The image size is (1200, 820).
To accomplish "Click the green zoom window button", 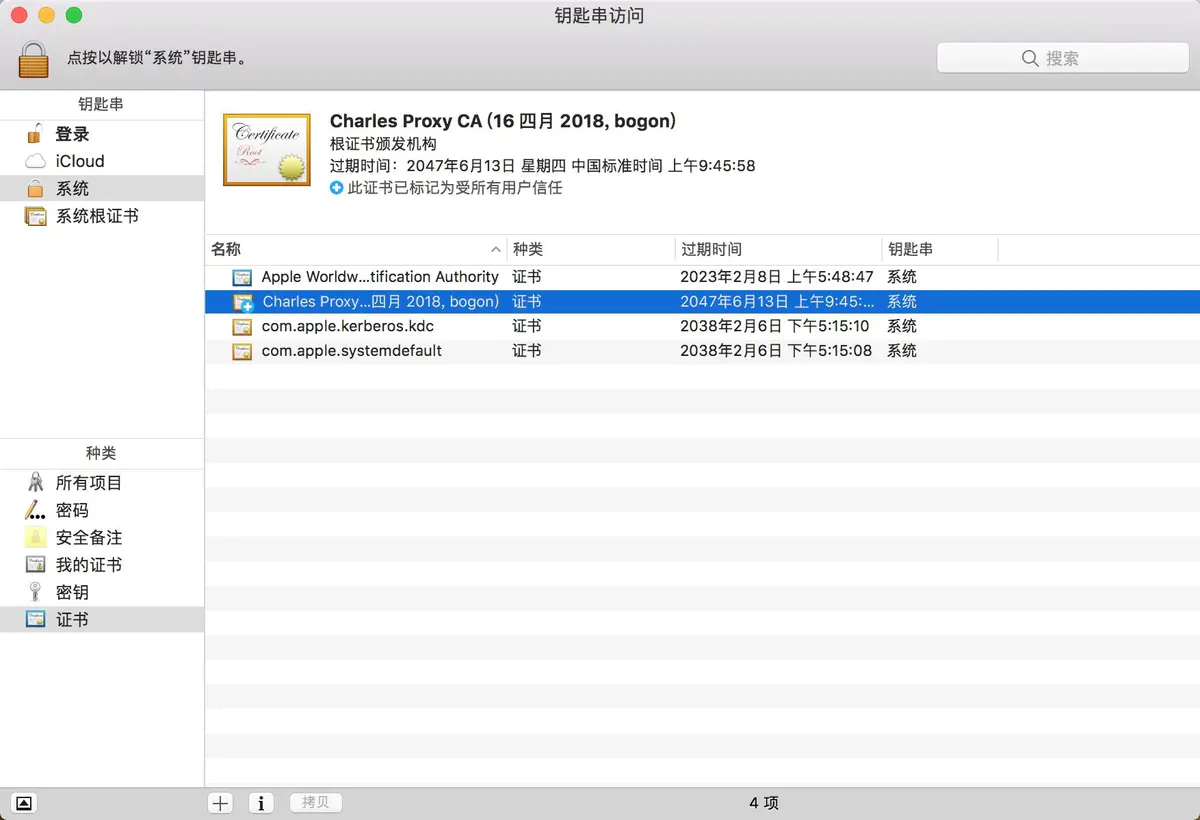I will [73, 15].
